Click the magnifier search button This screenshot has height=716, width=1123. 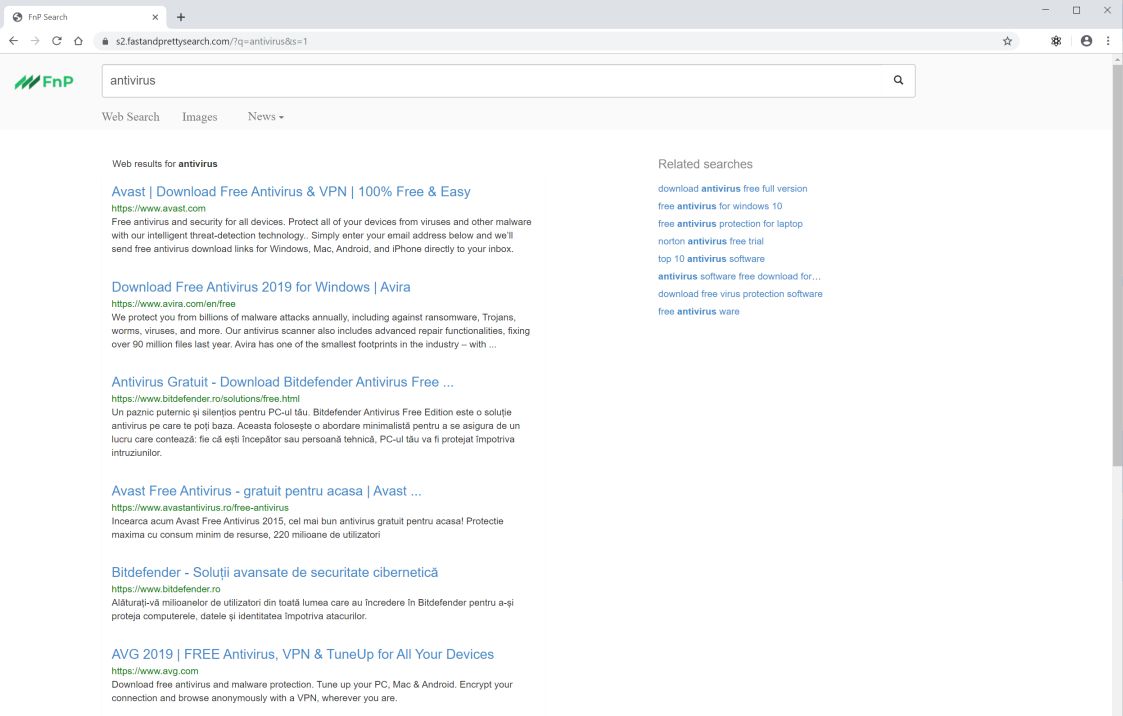898,80
